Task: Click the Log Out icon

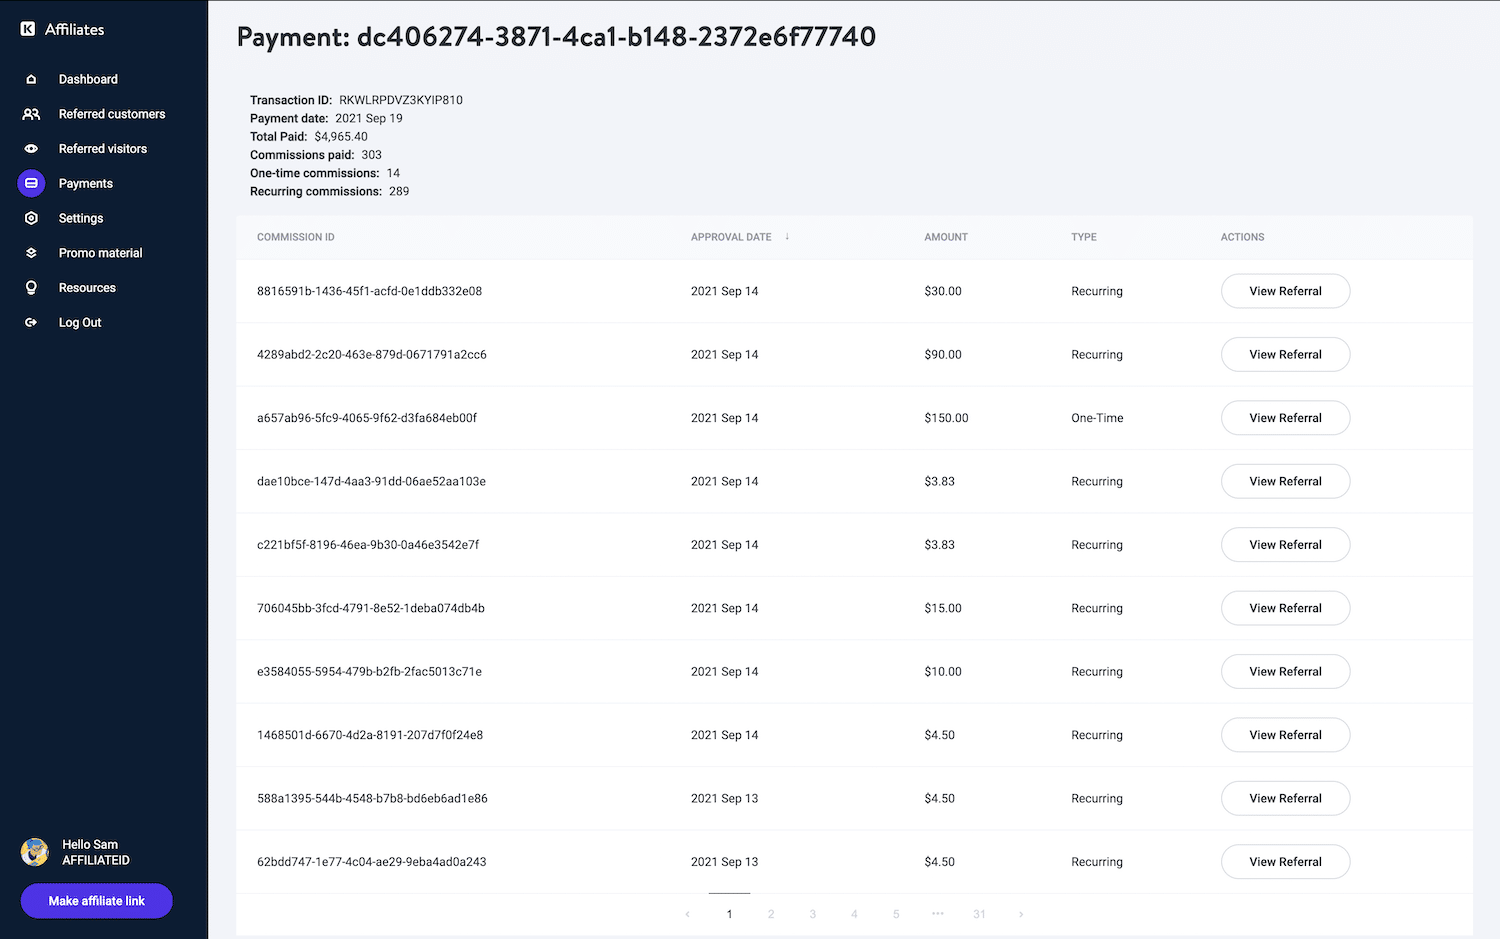Action: click(x=31, y=322)
